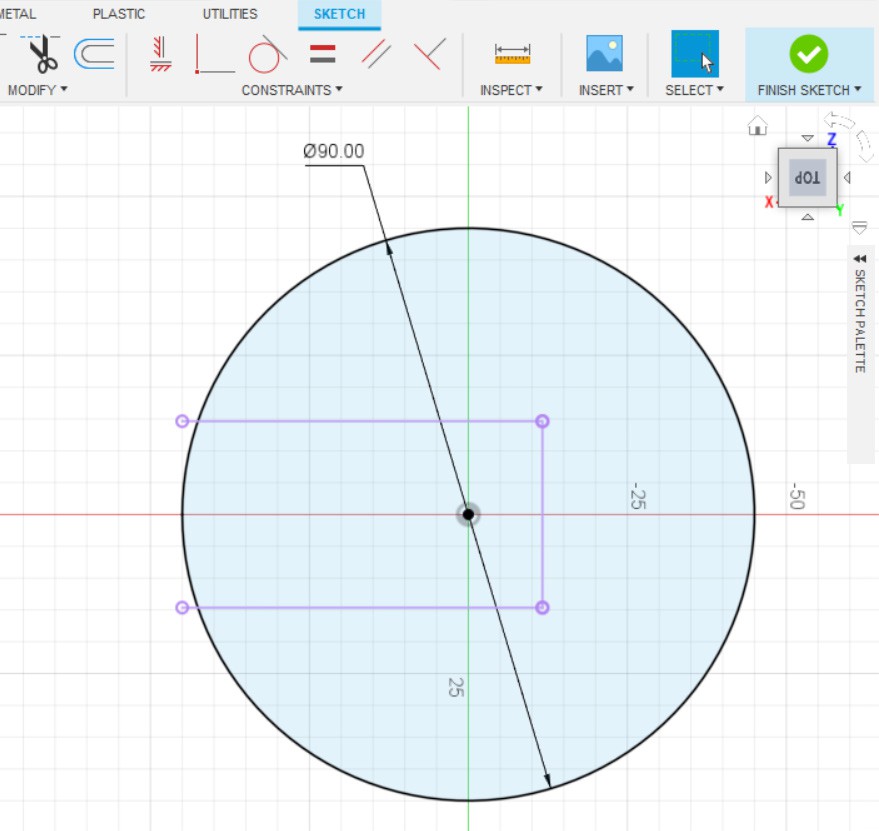Choose the Coincident constraint icon

[214, 54]
